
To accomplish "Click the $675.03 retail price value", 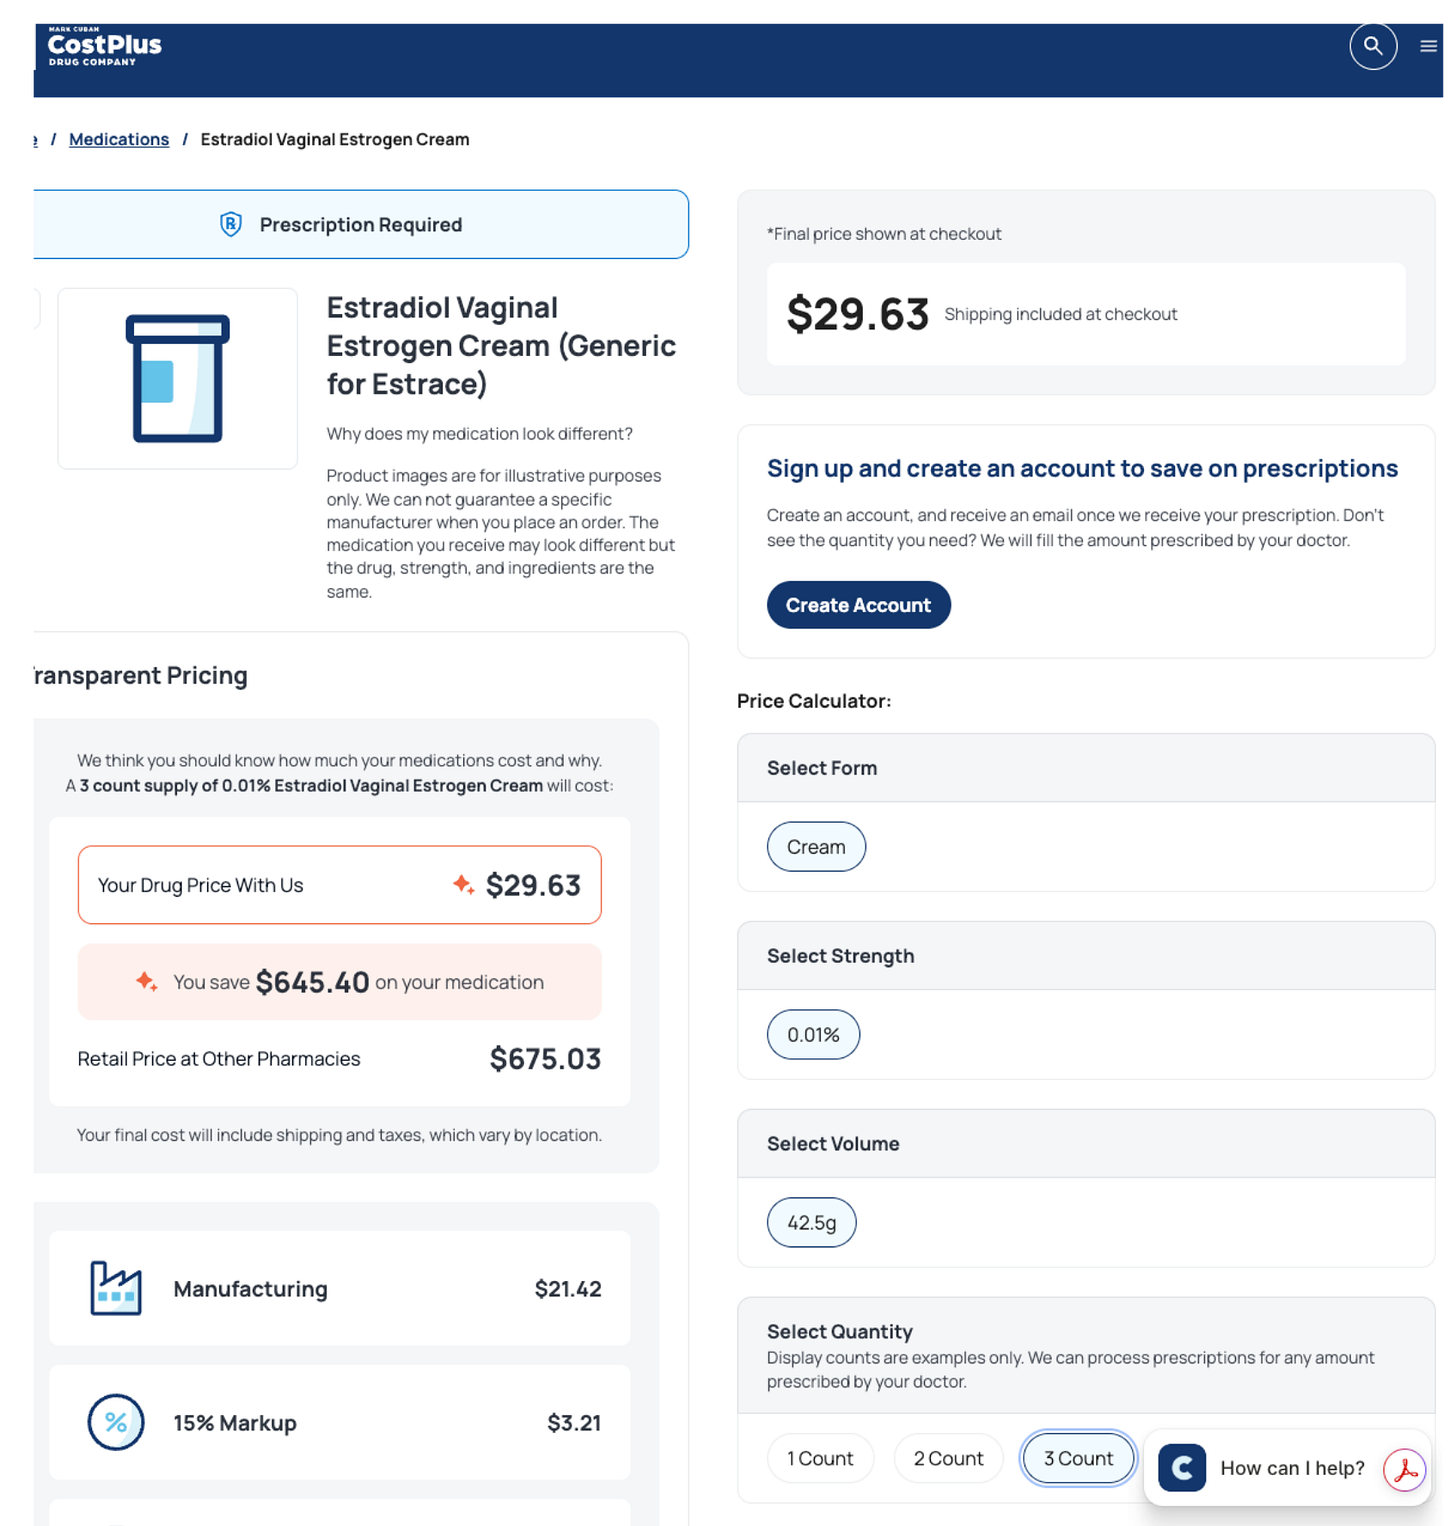I will [x=545, y=1059].
